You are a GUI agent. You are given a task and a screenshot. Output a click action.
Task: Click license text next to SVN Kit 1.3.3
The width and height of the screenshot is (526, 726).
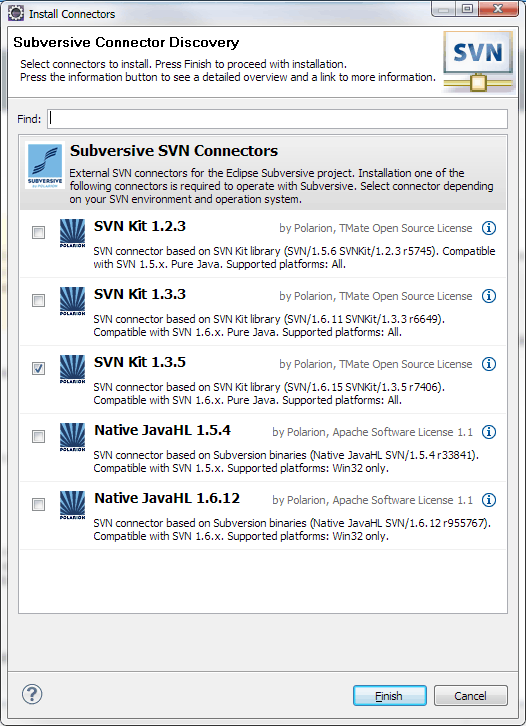[376, 296]
